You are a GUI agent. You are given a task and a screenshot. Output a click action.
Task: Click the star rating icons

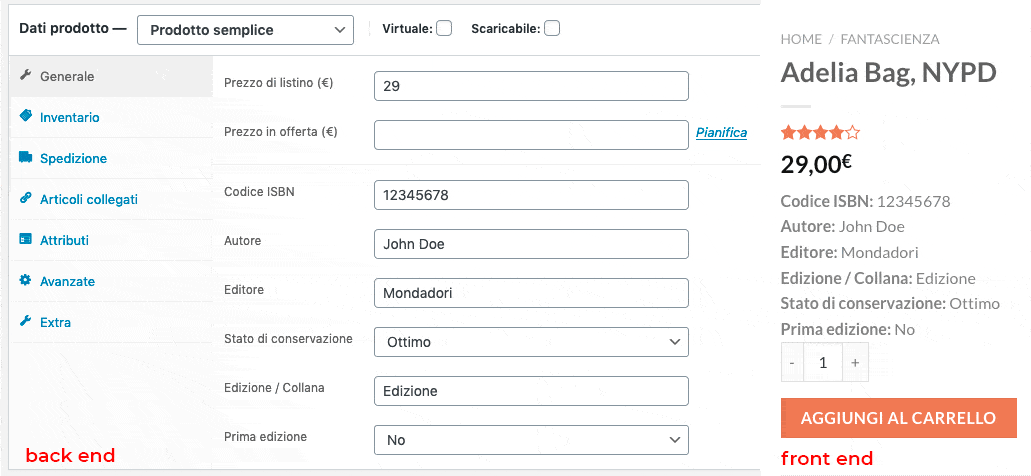(820, 133)
